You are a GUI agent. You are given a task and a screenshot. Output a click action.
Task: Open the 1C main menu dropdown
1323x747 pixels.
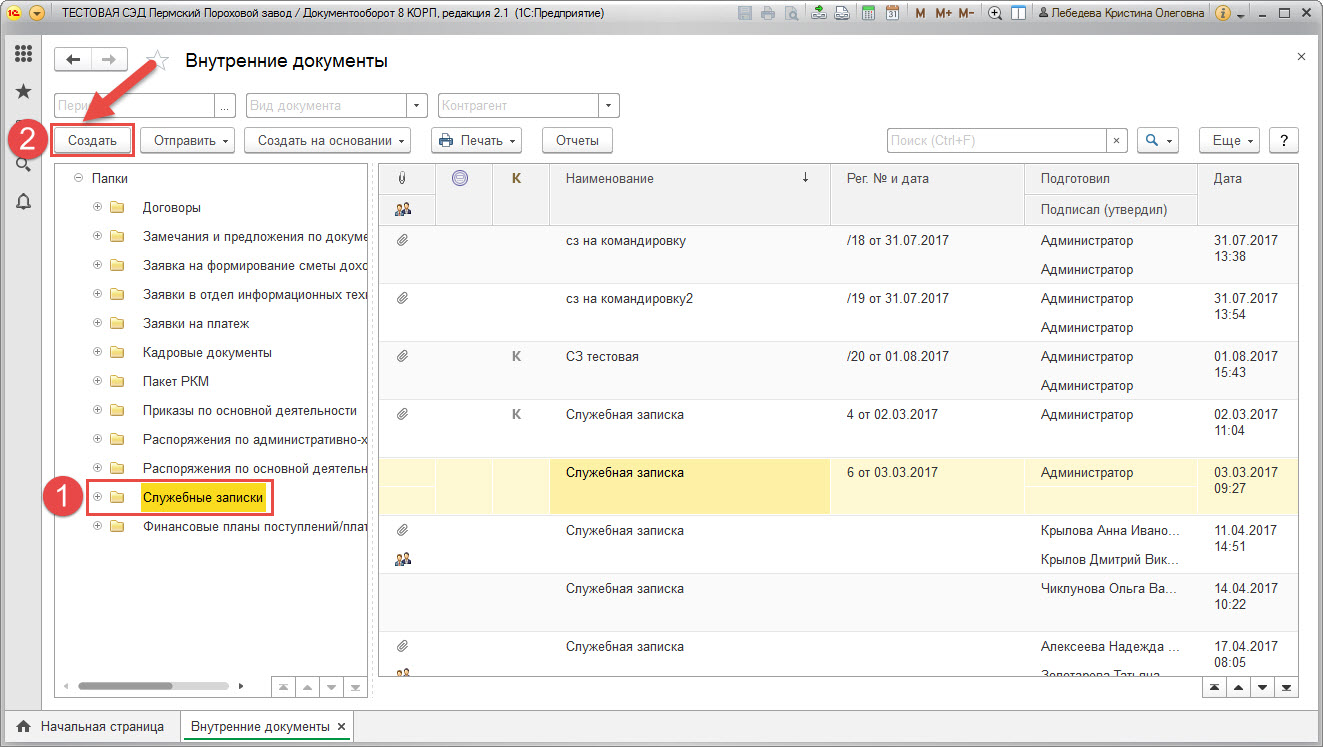click(37, 14)
